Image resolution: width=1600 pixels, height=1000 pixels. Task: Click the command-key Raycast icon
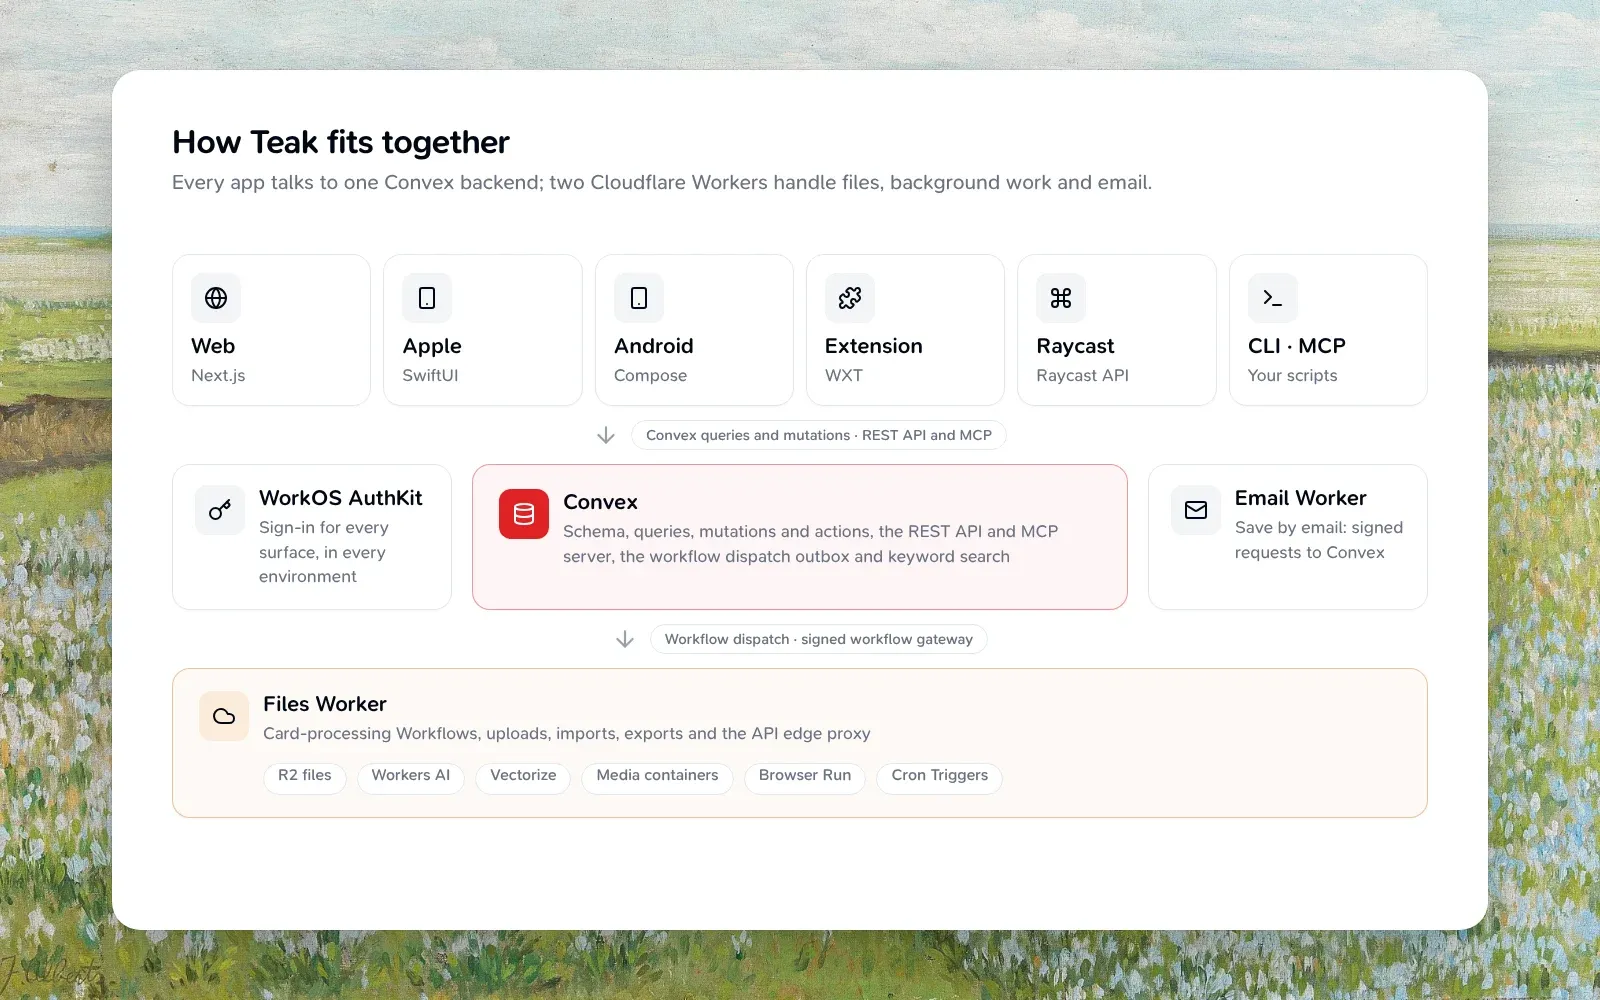click(x=1061, y=298)
